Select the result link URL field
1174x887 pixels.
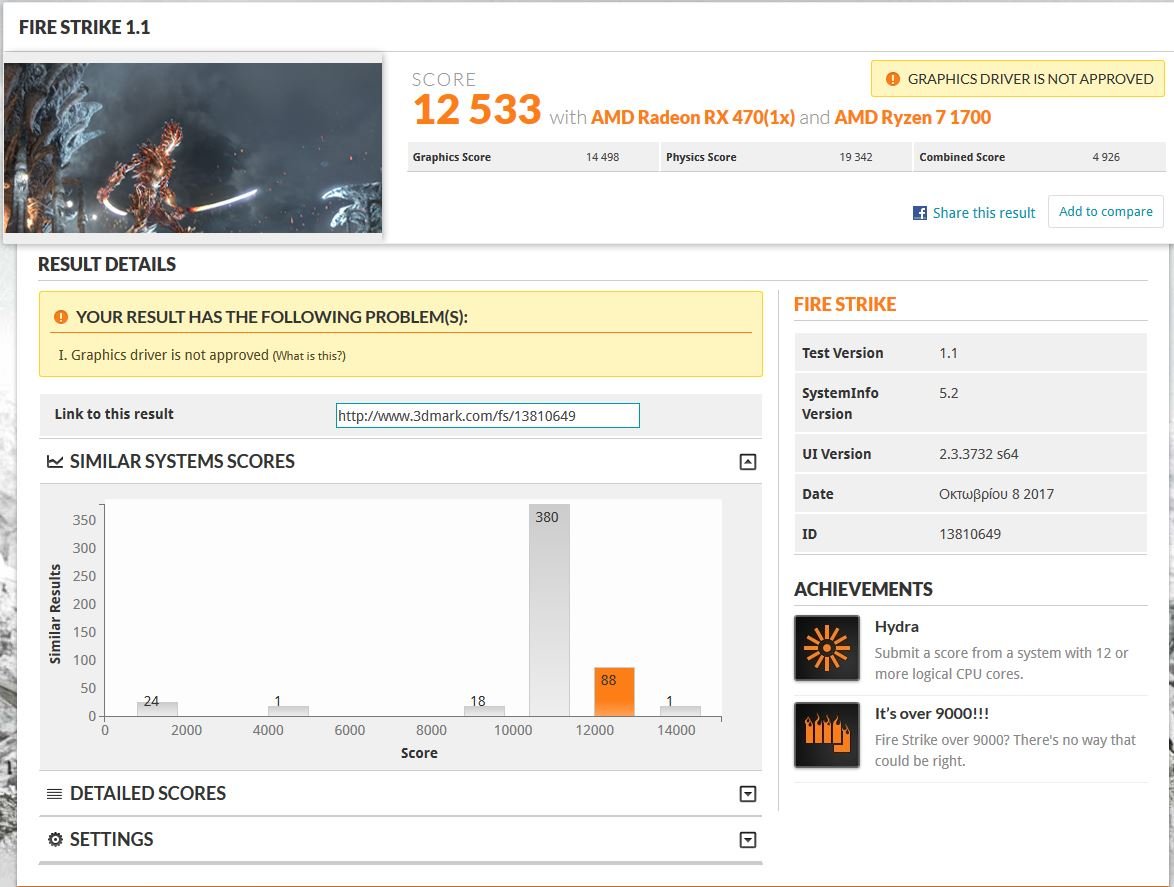(x=487, y=415)
